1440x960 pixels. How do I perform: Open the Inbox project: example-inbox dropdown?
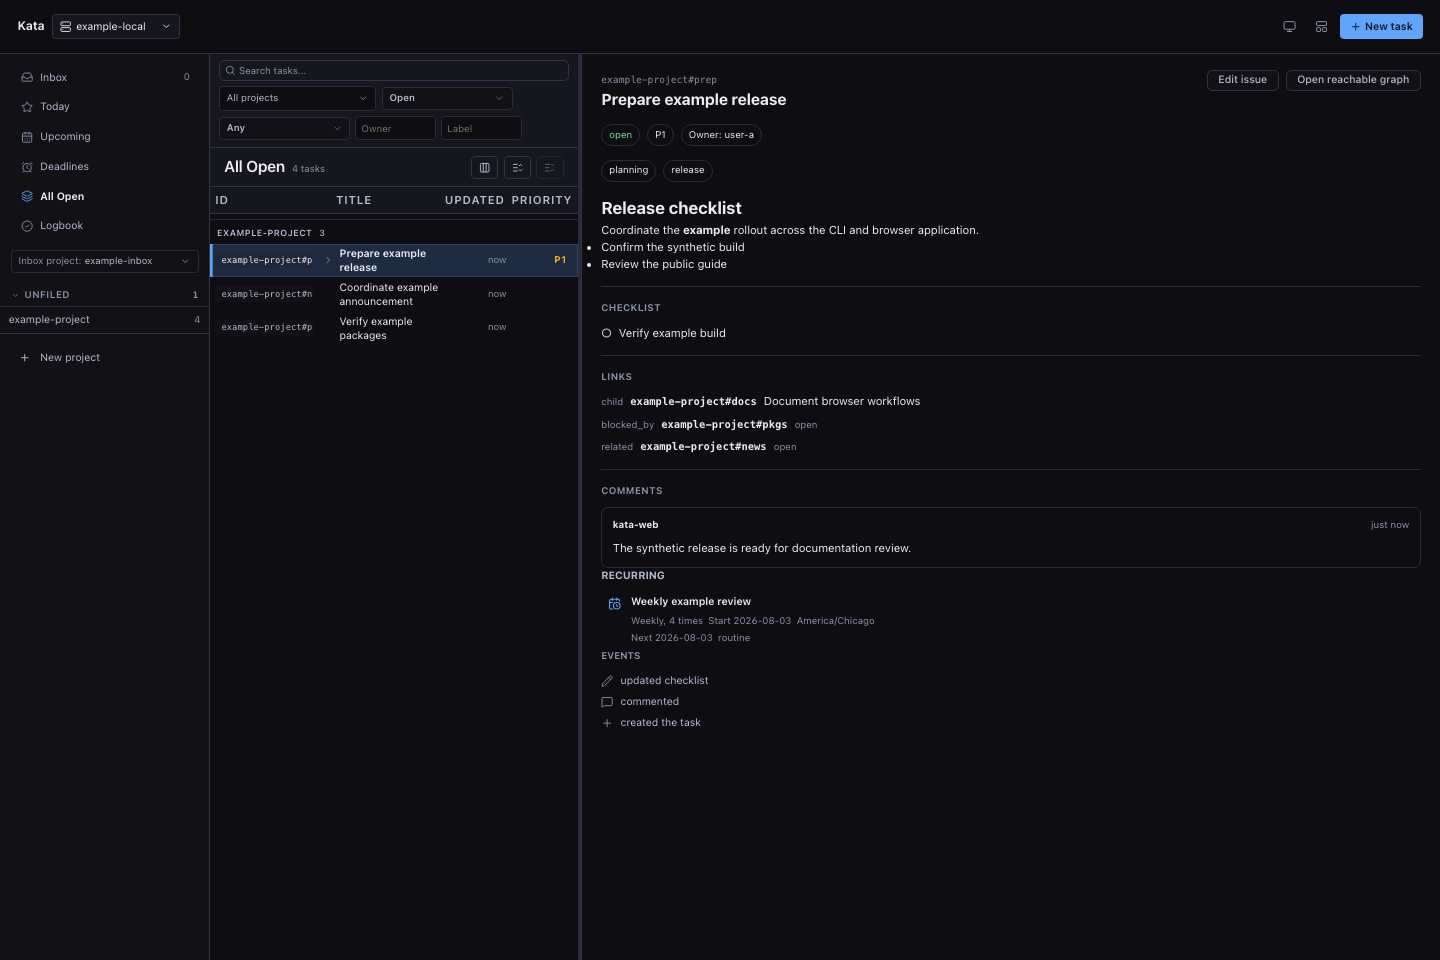[x=104, y=261]
